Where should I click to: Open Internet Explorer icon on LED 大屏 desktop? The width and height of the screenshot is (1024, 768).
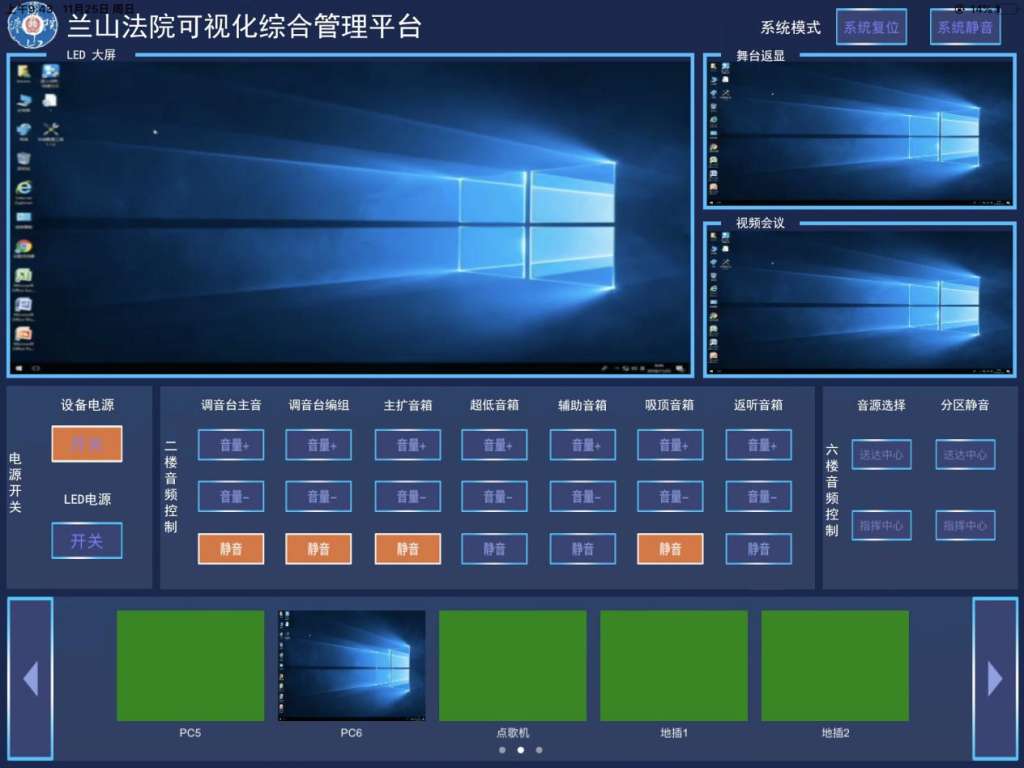coord(24,189)
